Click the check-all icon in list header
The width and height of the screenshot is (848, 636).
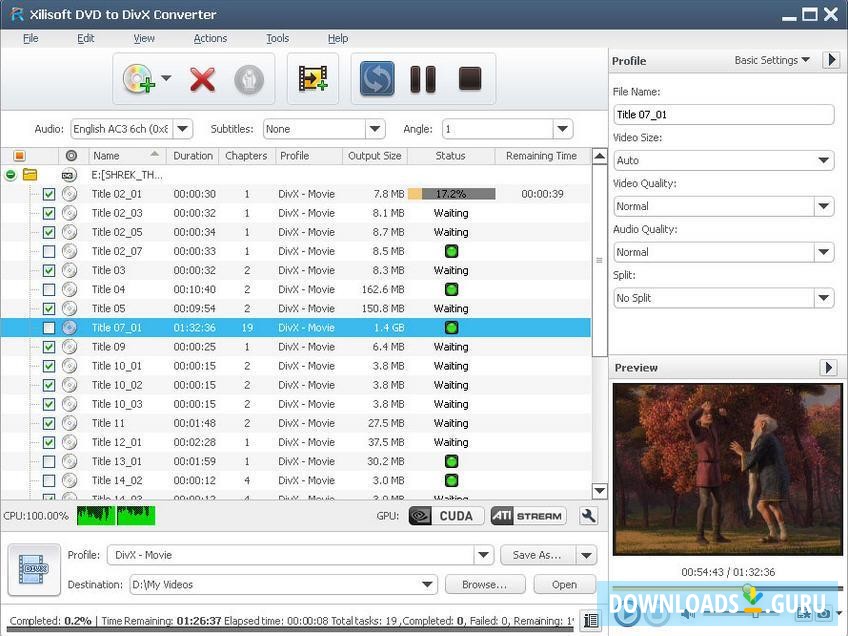[19, 156]
